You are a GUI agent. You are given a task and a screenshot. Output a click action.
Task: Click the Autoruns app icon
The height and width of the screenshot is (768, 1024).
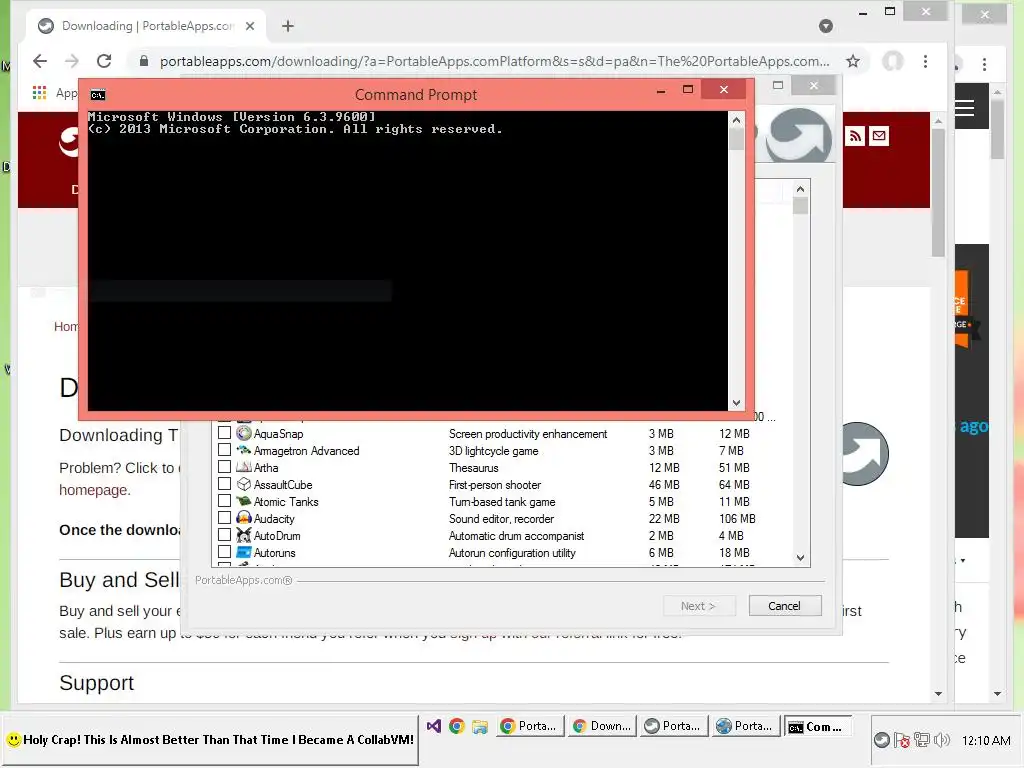(x=244, y=552)
